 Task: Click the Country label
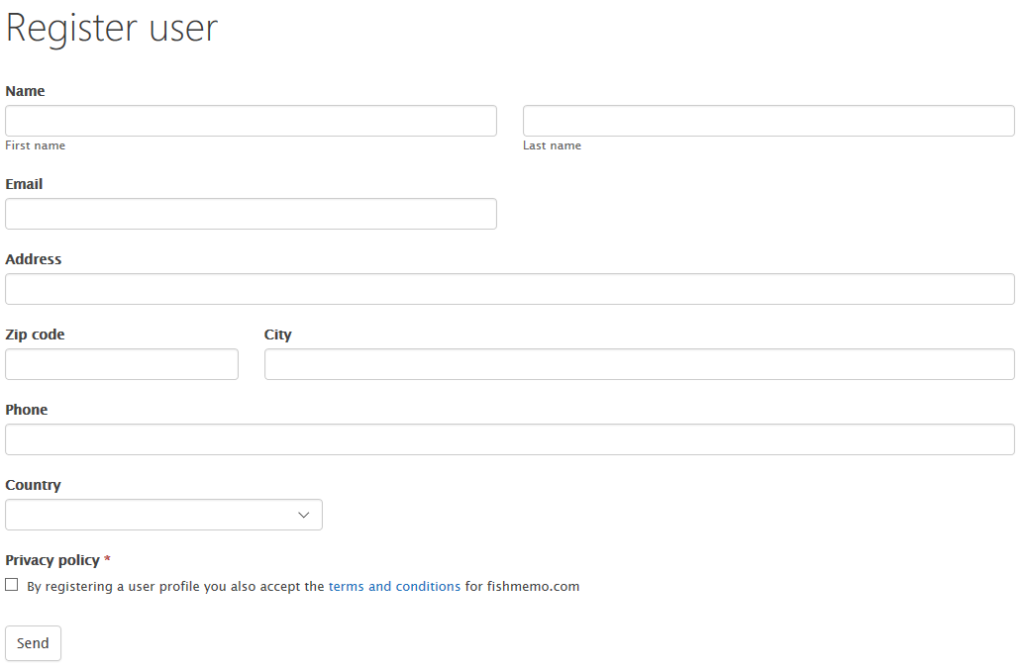click(x=33, y=485)
